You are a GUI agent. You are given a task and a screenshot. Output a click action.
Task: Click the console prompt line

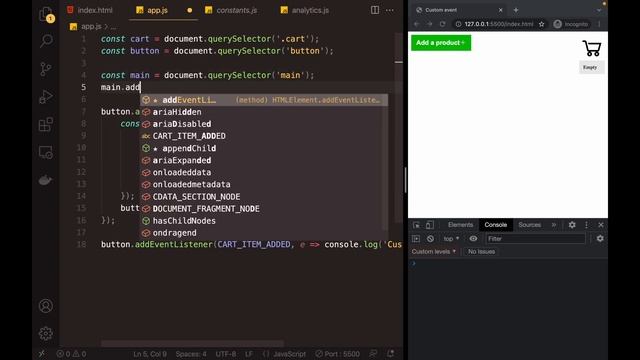(x=508, y=264)
